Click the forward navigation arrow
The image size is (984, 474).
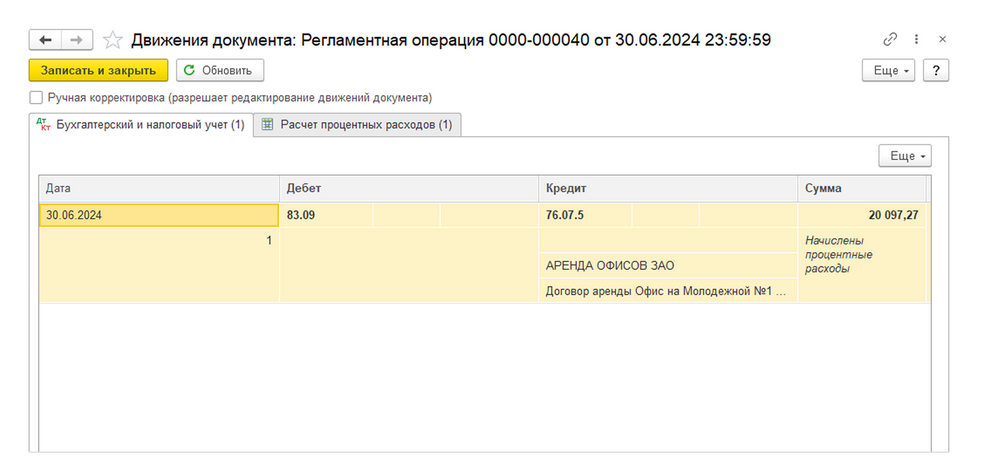(x=77, y=39)
